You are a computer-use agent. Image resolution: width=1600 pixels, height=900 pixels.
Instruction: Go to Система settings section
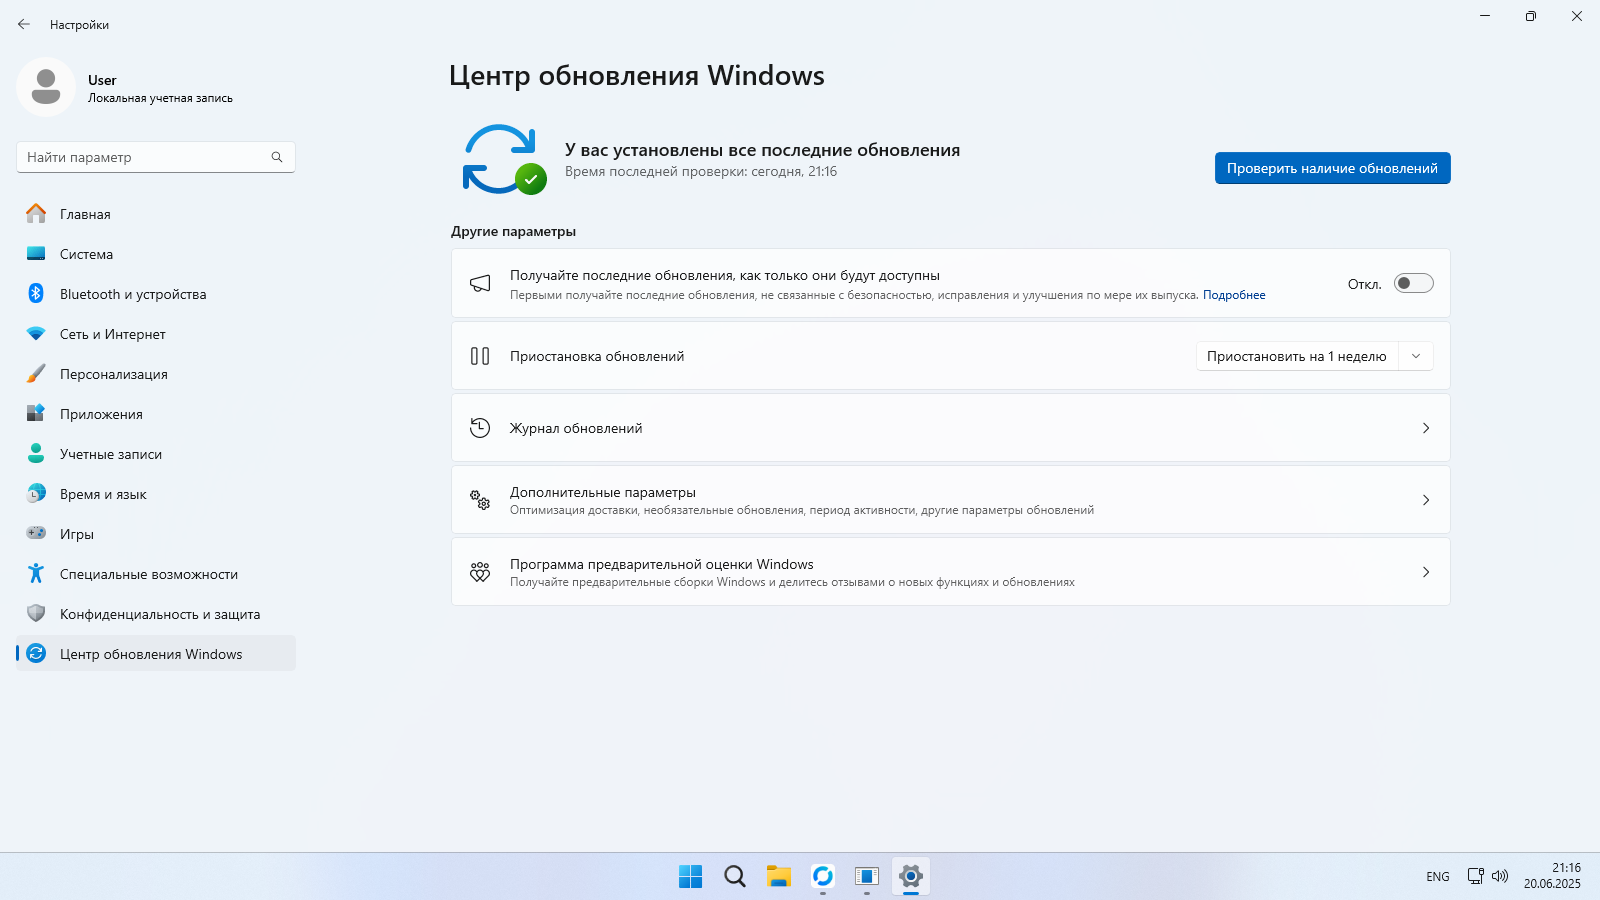pos(156,254)
